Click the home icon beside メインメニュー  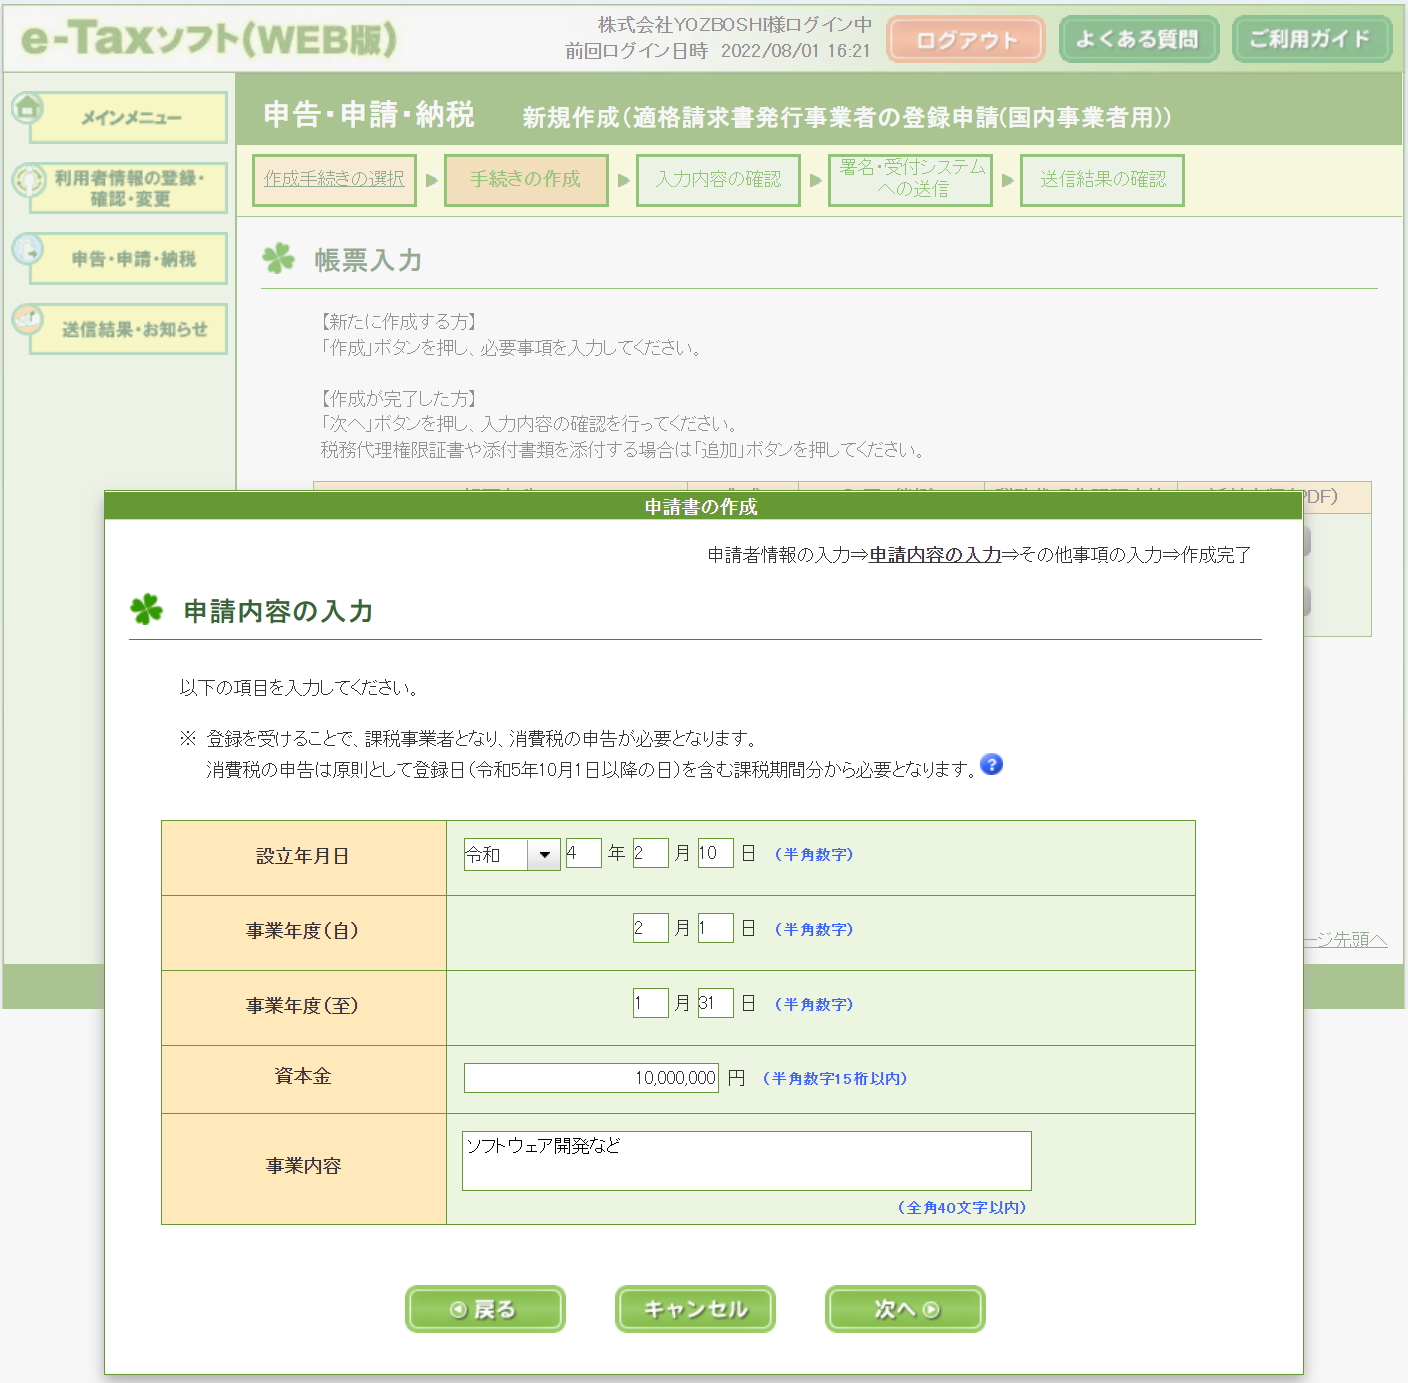(x=27, y=107)
